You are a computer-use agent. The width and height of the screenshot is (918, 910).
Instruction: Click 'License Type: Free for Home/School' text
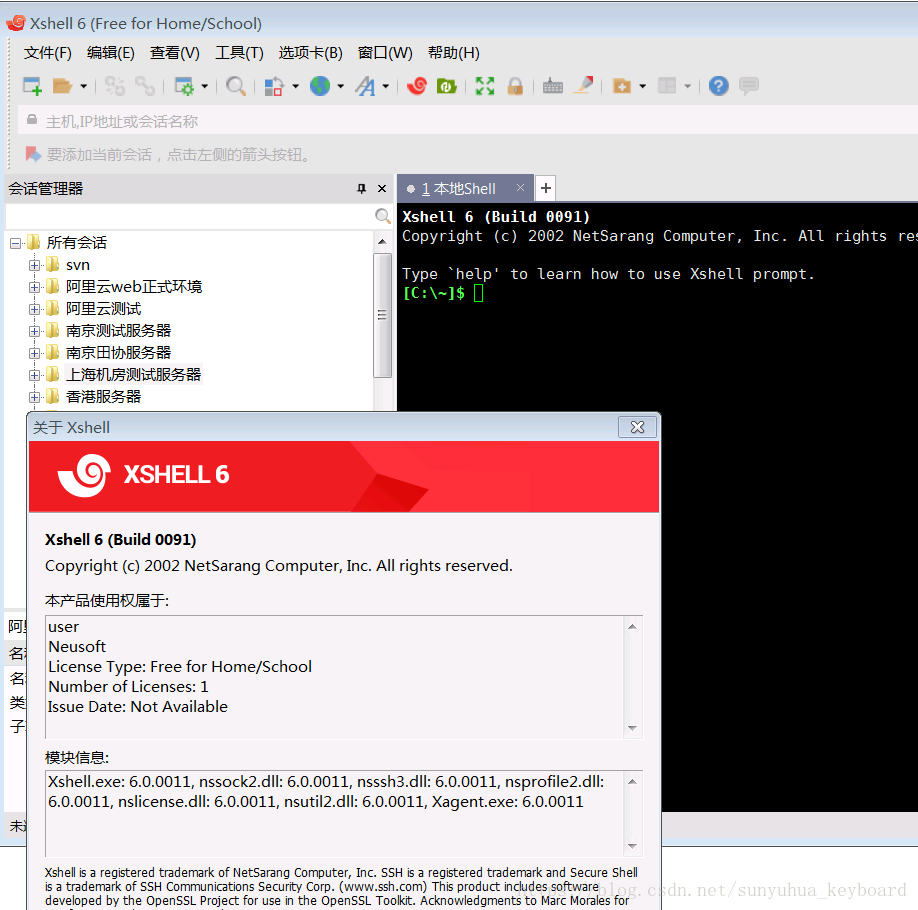[180, 667]
